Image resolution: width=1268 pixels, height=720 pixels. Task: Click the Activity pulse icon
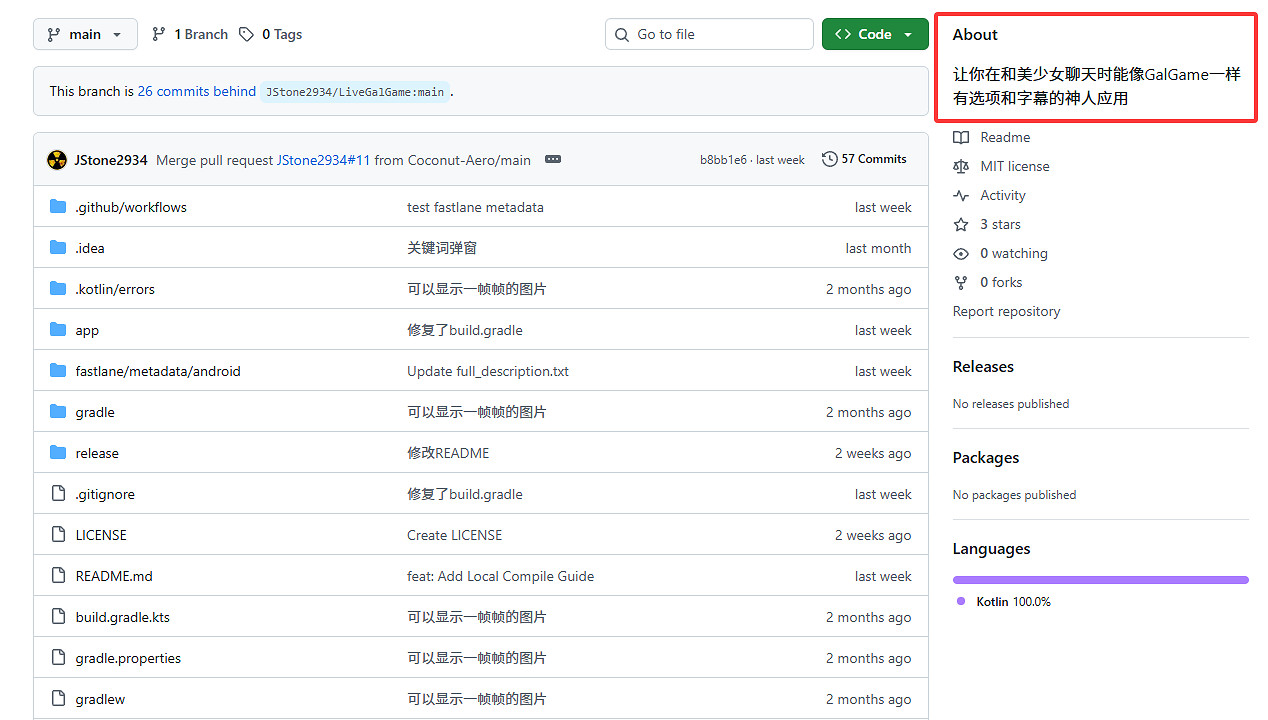pos(961,195)
